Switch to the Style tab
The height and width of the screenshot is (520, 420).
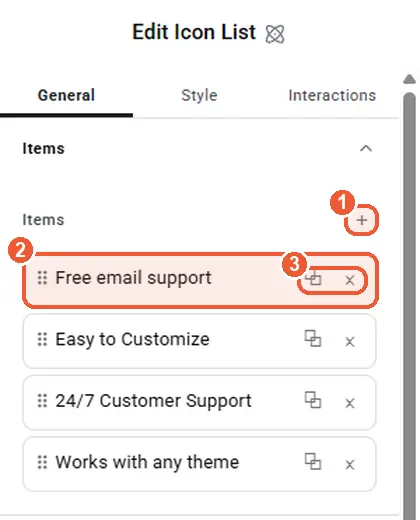coord(199,95)
